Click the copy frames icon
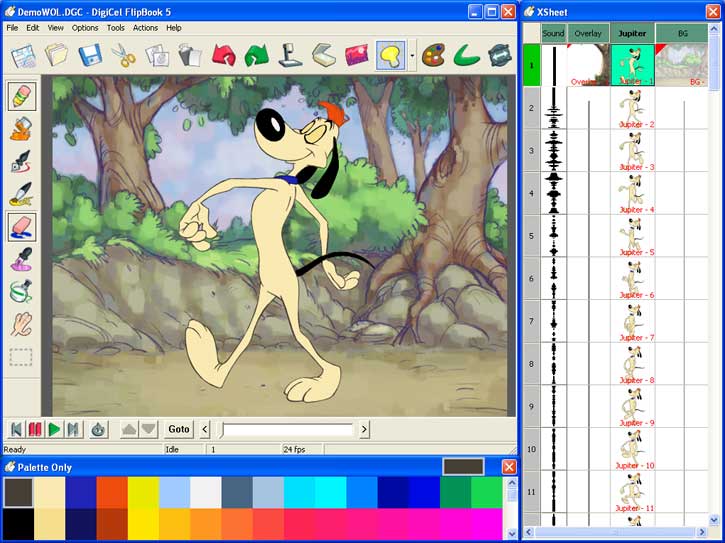The width and height of the screenshot is (725, 543). 157,56
